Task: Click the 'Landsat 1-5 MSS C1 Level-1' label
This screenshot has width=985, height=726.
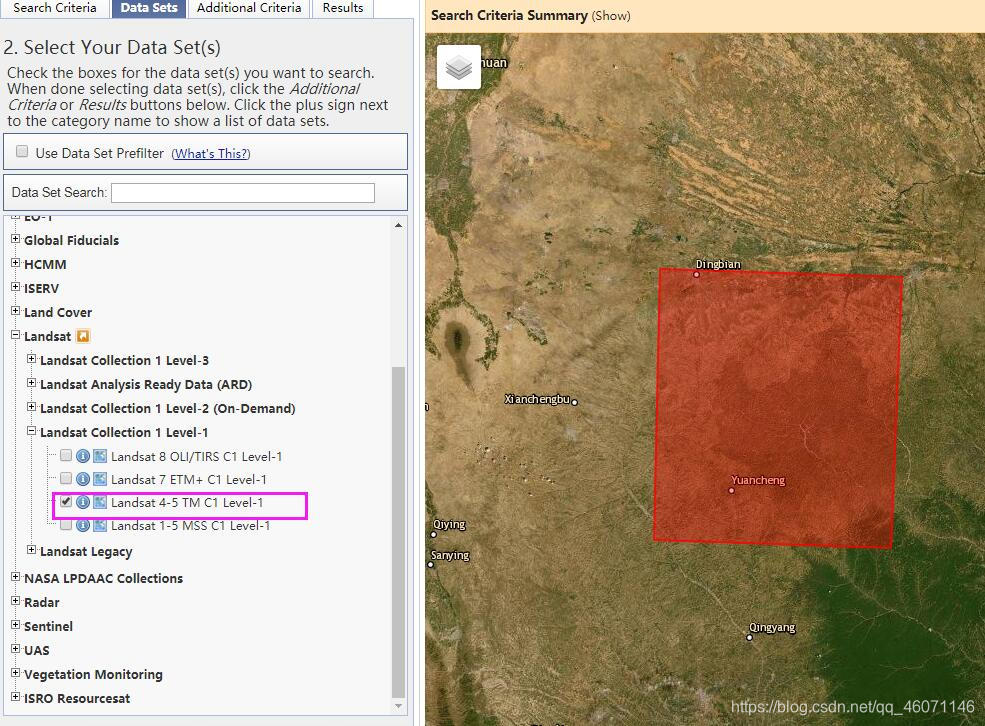Action: click(x=190, y=526)
